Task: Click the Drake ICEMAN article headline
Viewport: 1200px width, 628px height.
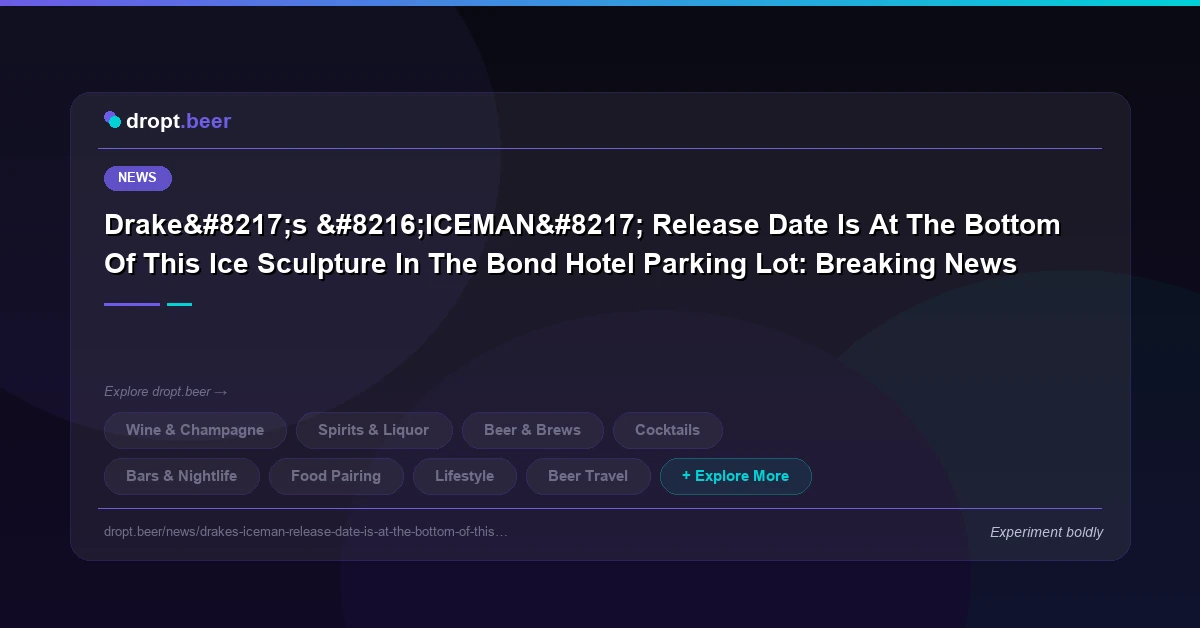Action: pos(581,244)
